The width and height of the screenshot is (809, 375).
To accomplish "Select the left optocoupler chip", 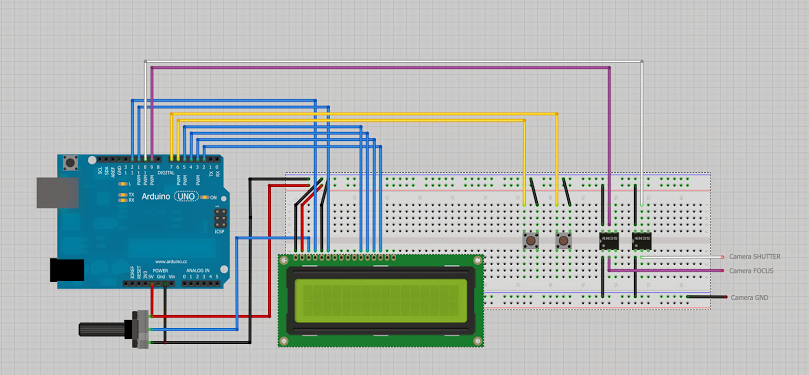I will pos(609,240).
